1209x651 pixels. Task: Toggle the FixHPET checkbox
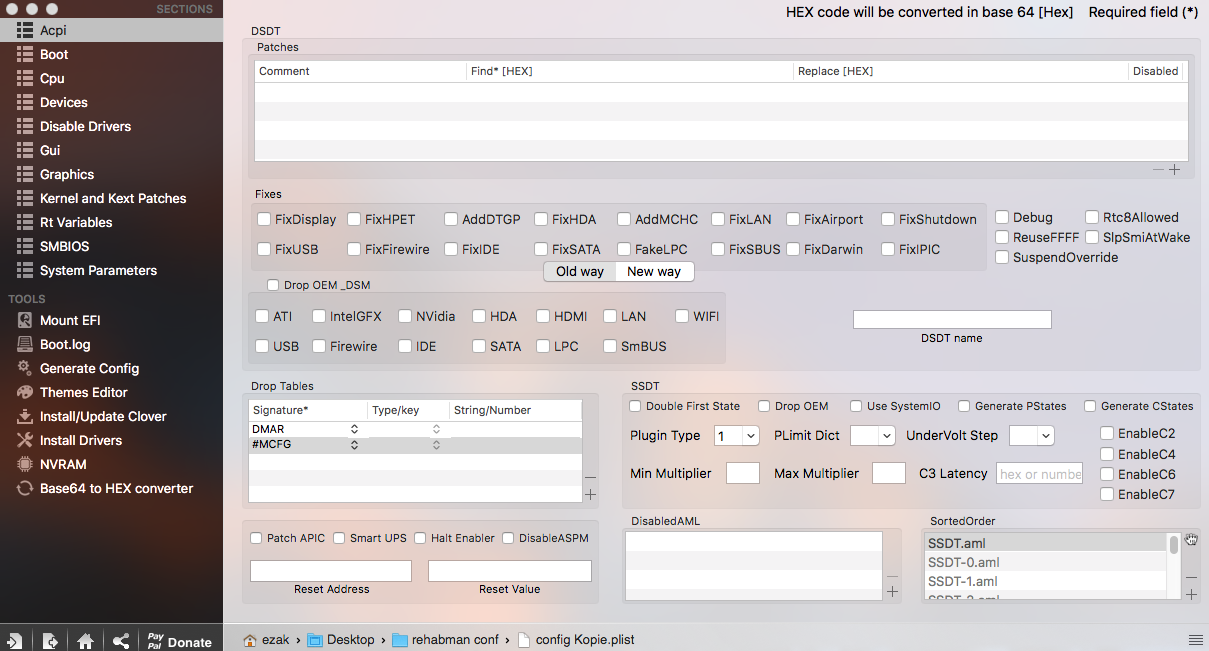point(354,219)
